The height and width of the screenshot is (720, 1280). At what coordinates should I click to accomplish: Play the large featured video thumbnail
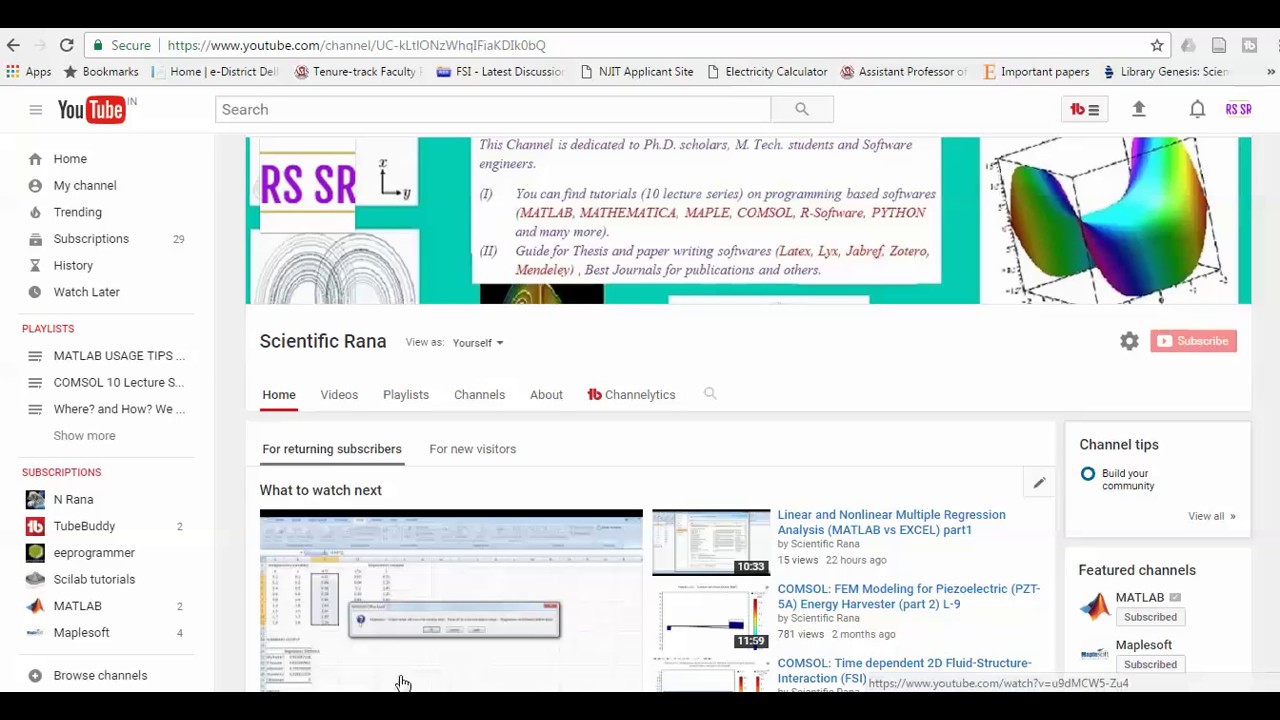pyautogui.click(x=451, y=600)
